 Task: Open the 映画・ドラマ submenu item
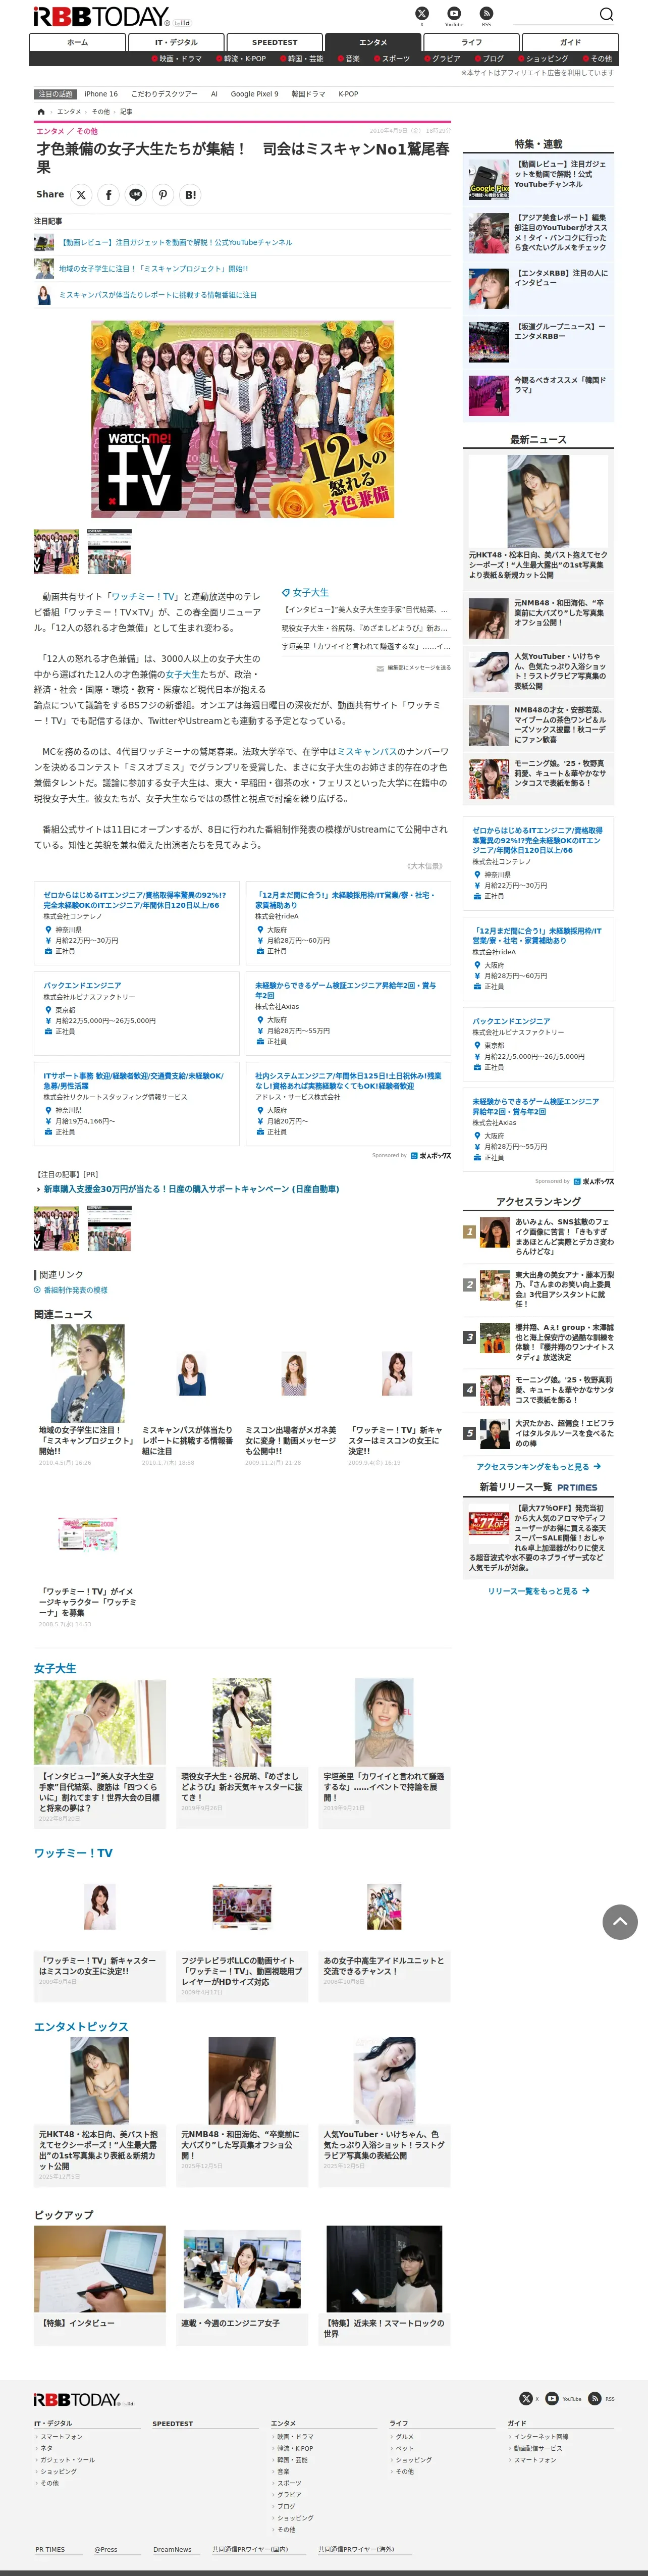[x=177, y=59]
